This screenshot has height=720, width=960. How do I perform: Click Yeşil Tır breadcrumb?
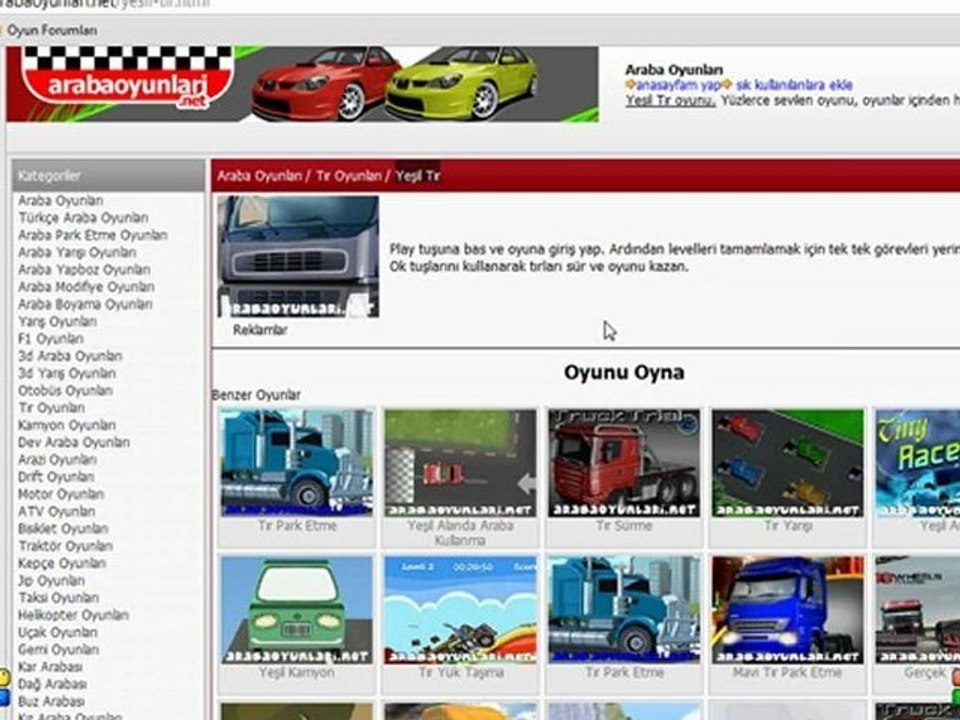pyautogui.click(x=418, y=176)
